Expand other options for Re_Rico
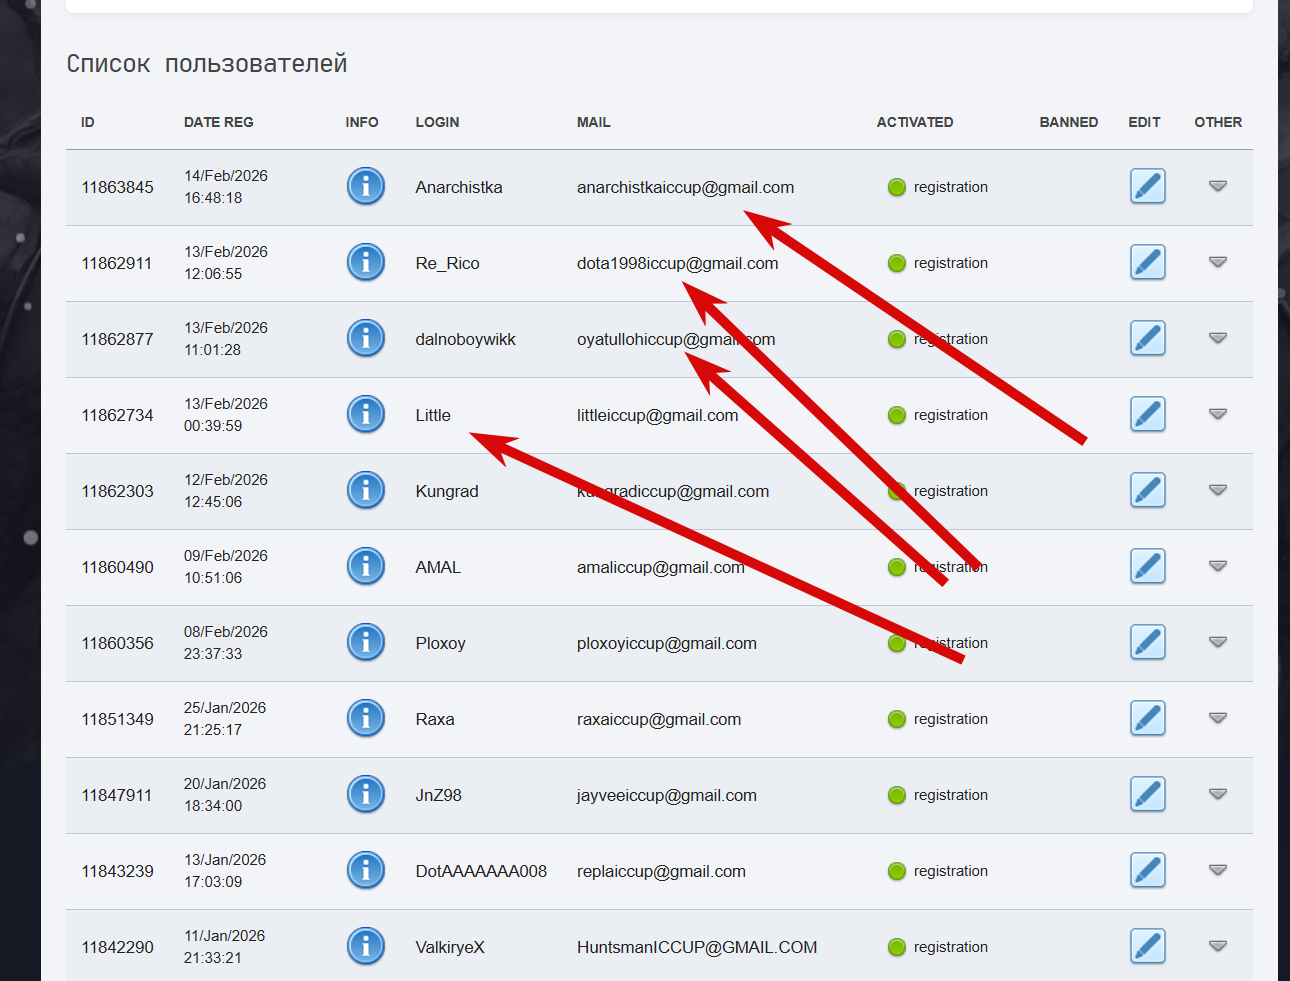Image resolution: width=1290 pixels, height=981 pixels. click(x=1218, y=262)
